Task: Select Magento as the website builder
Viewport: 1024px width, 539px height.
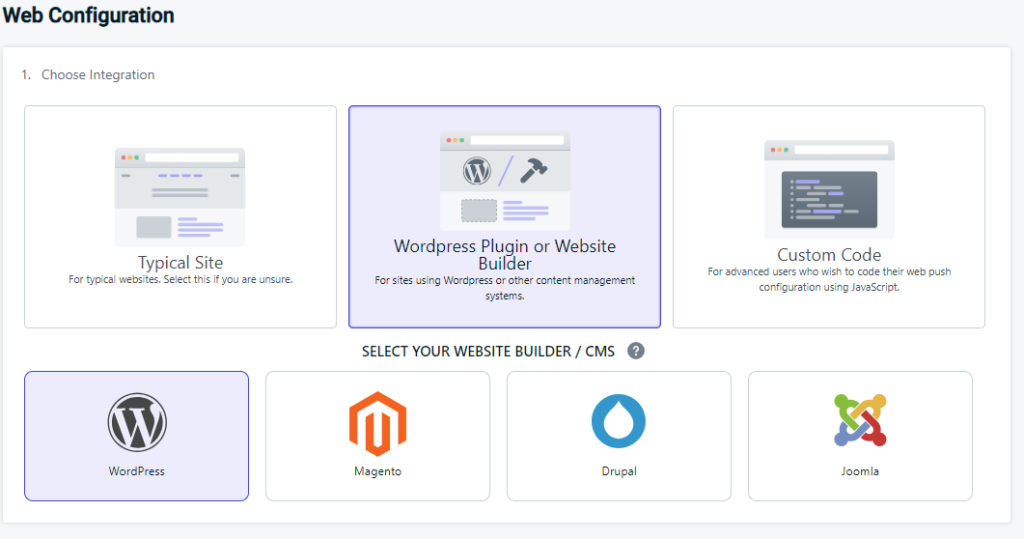Action: coord(377,436)
